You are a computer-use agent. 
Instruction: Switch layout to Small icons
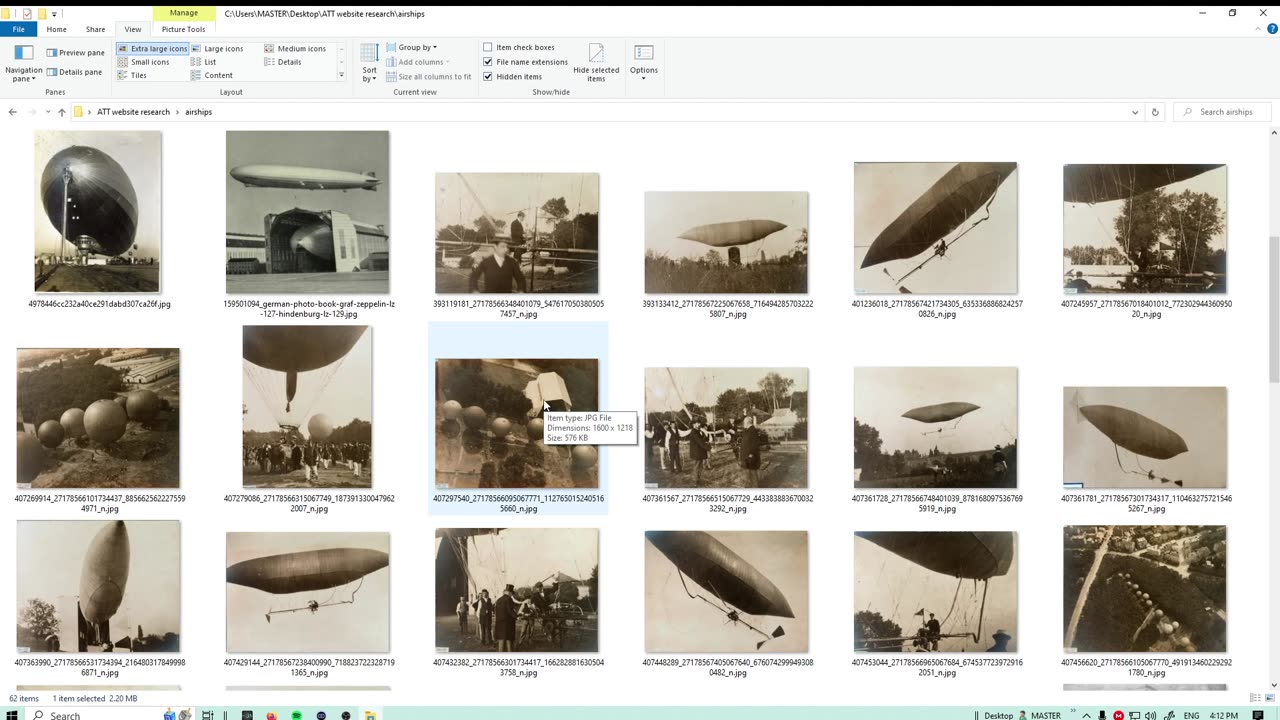click(x=143, y=62)
